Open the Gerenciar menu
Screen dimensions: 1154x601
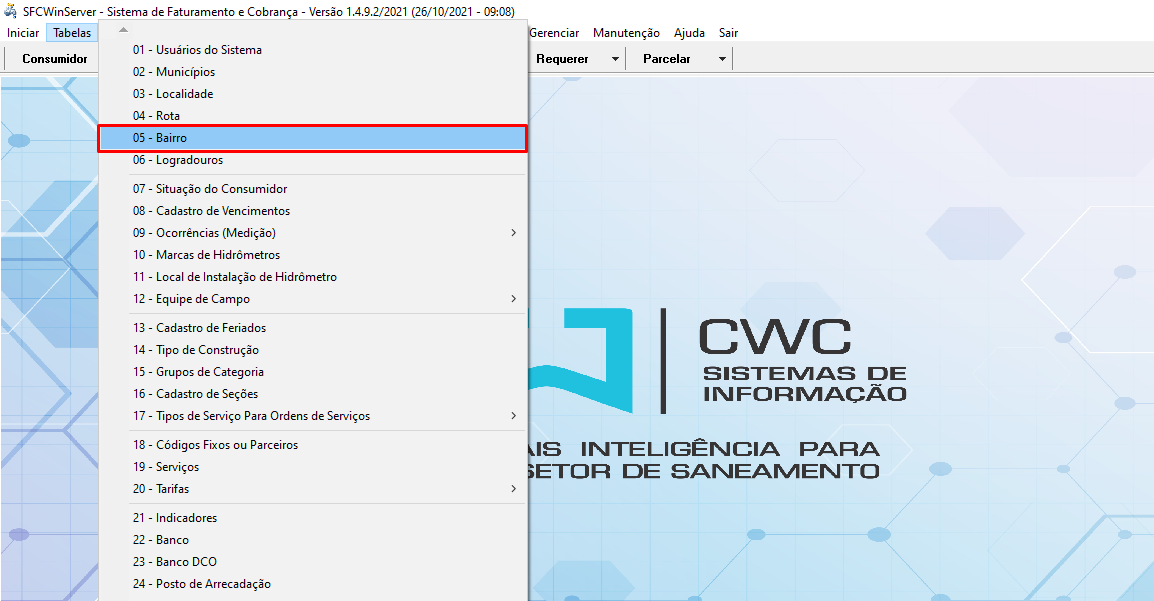[554, 33]
